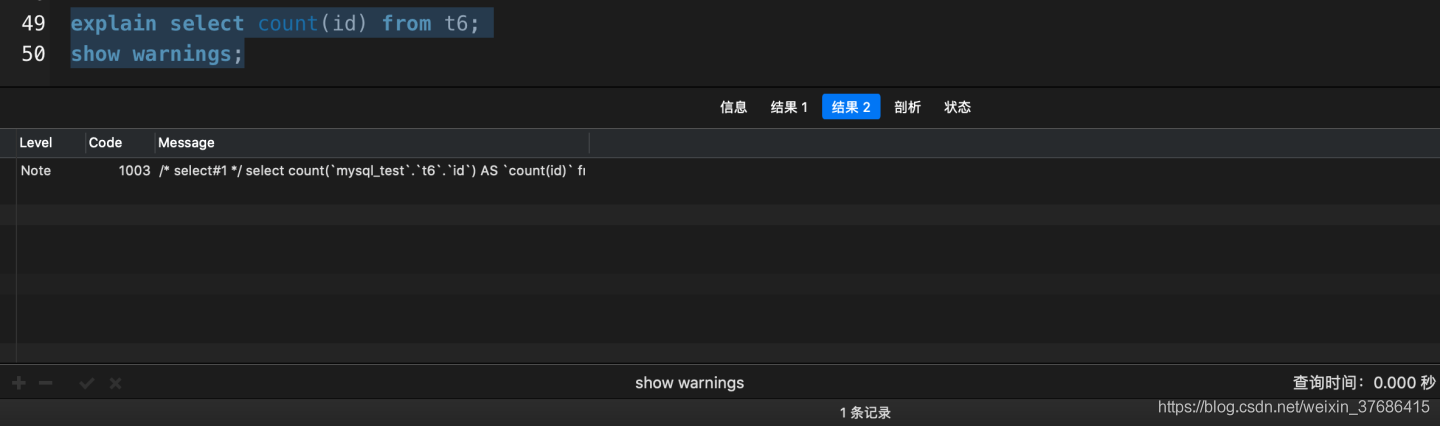Image resolution: width=1440 pixels, height=426 pixels.
Task: Click the show warnings line in editor
Action: pos(156,54)
